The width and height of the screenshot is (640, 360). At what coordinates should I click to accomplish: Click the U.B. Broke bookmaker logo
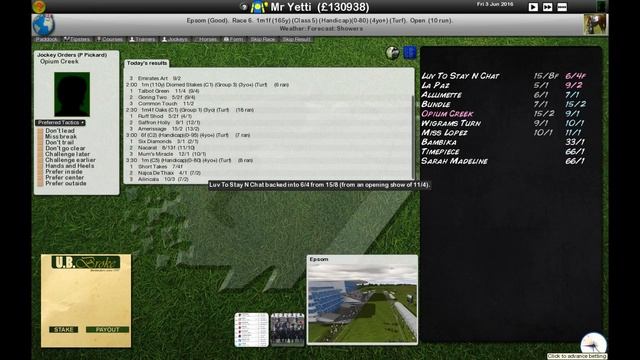point(86,262)
